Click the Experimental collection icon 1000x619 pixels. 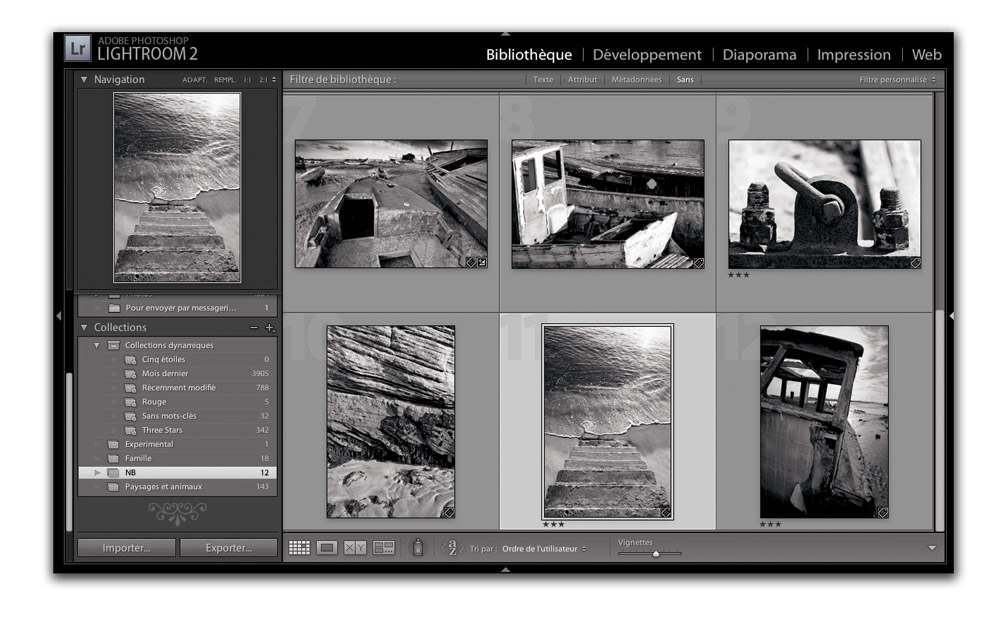114,444
